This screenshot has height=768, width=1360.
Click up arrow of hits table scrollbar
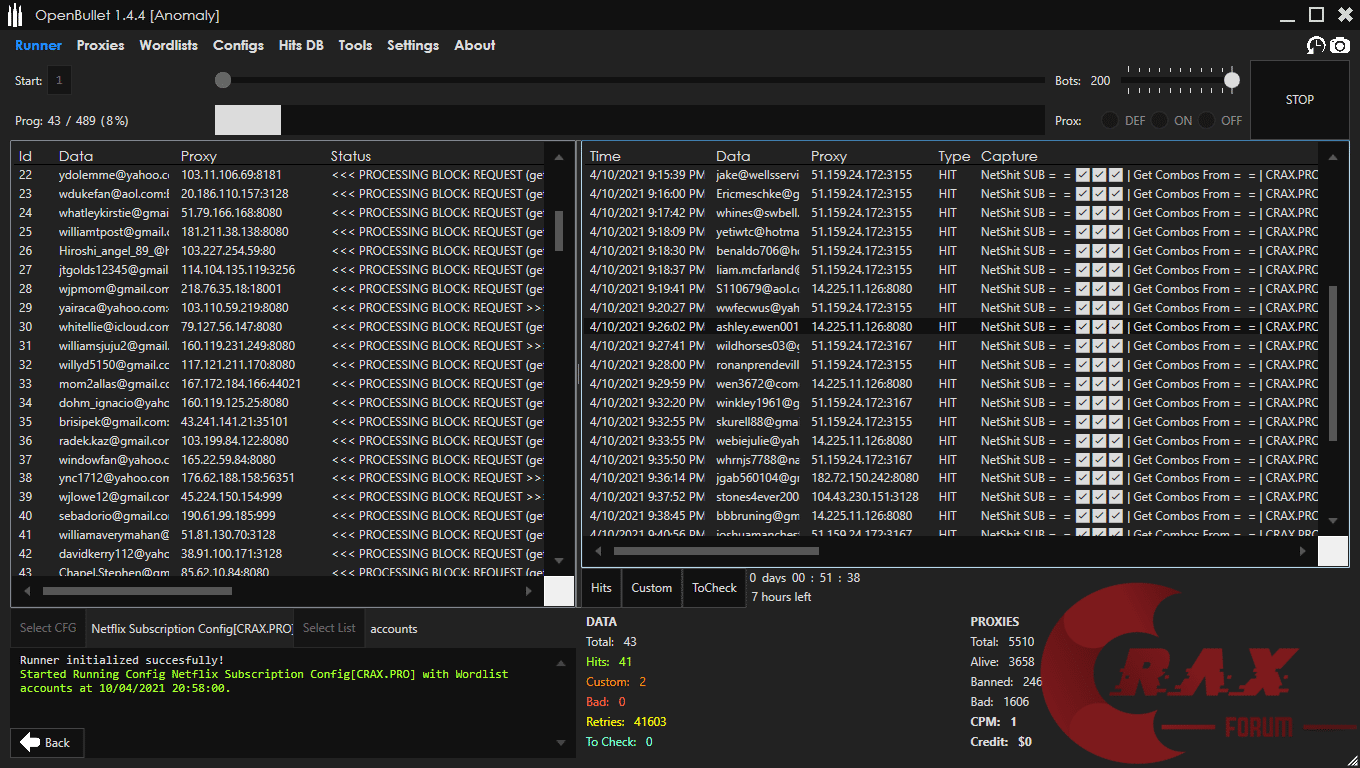click(1332, 157)
